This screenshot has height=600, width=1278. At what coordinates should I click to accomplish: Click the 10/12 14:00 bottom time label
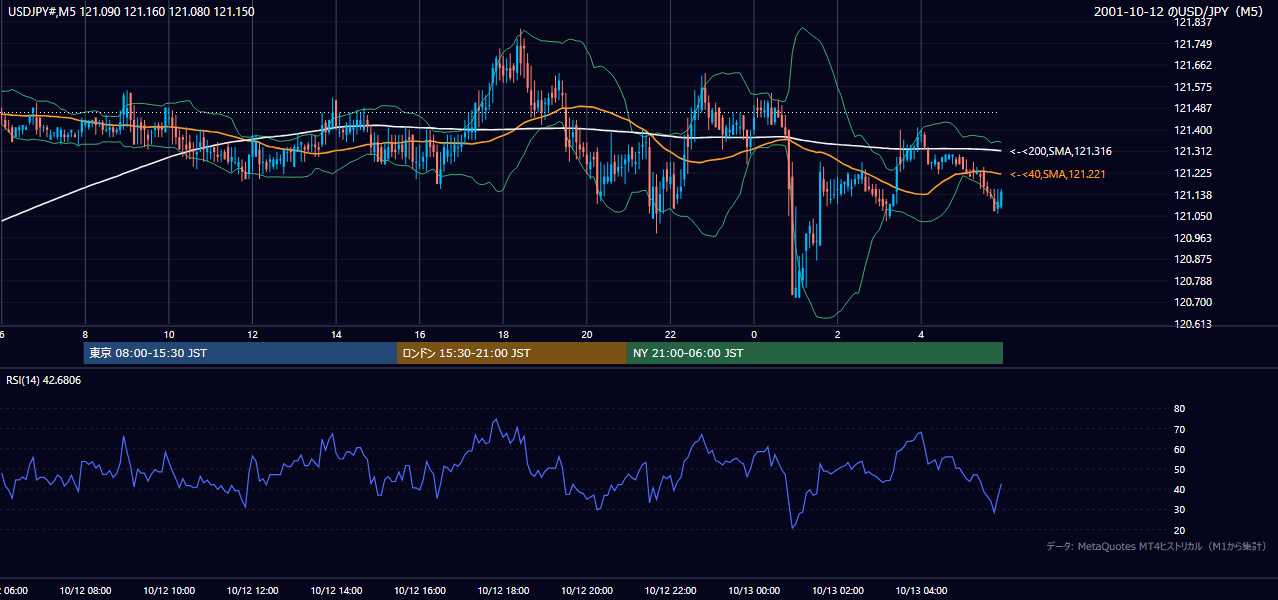pos(336,590)
